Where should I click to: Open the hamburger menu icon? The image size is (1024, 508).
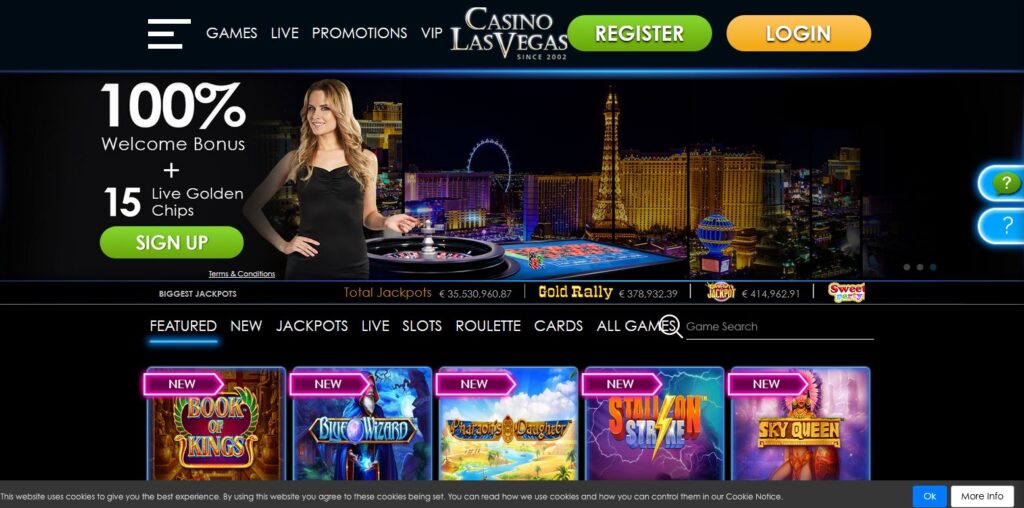169,33
